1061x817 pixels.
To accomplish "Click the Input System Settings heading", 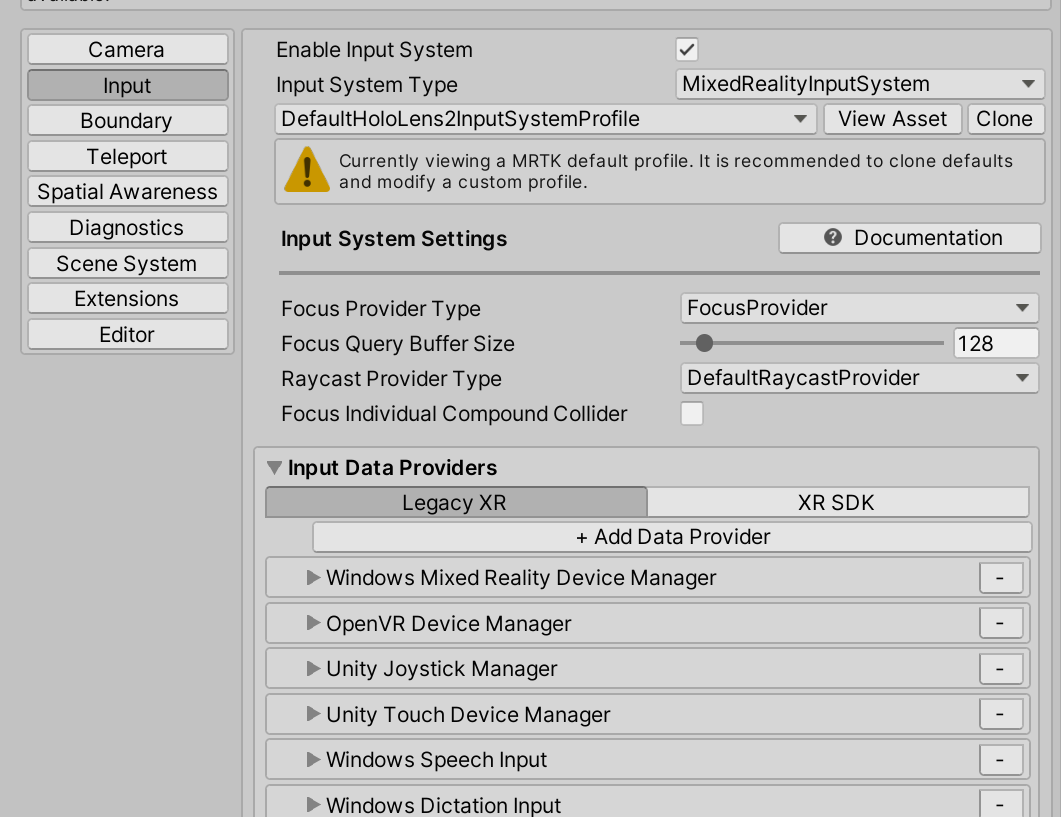I will point(394,239).
